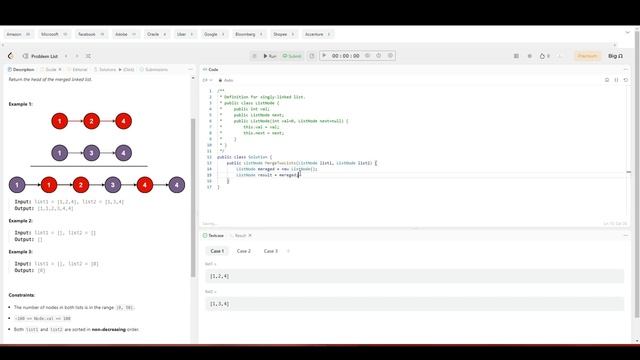
Task: Select the Facebook company tag
Action: pyautogui.click(x=91, y=34)
